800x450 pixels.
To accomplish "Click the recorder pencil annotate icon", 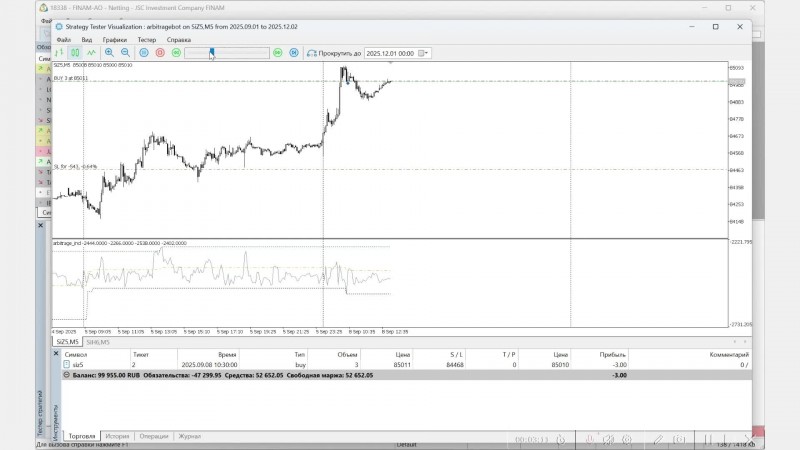I will [659, 439].
